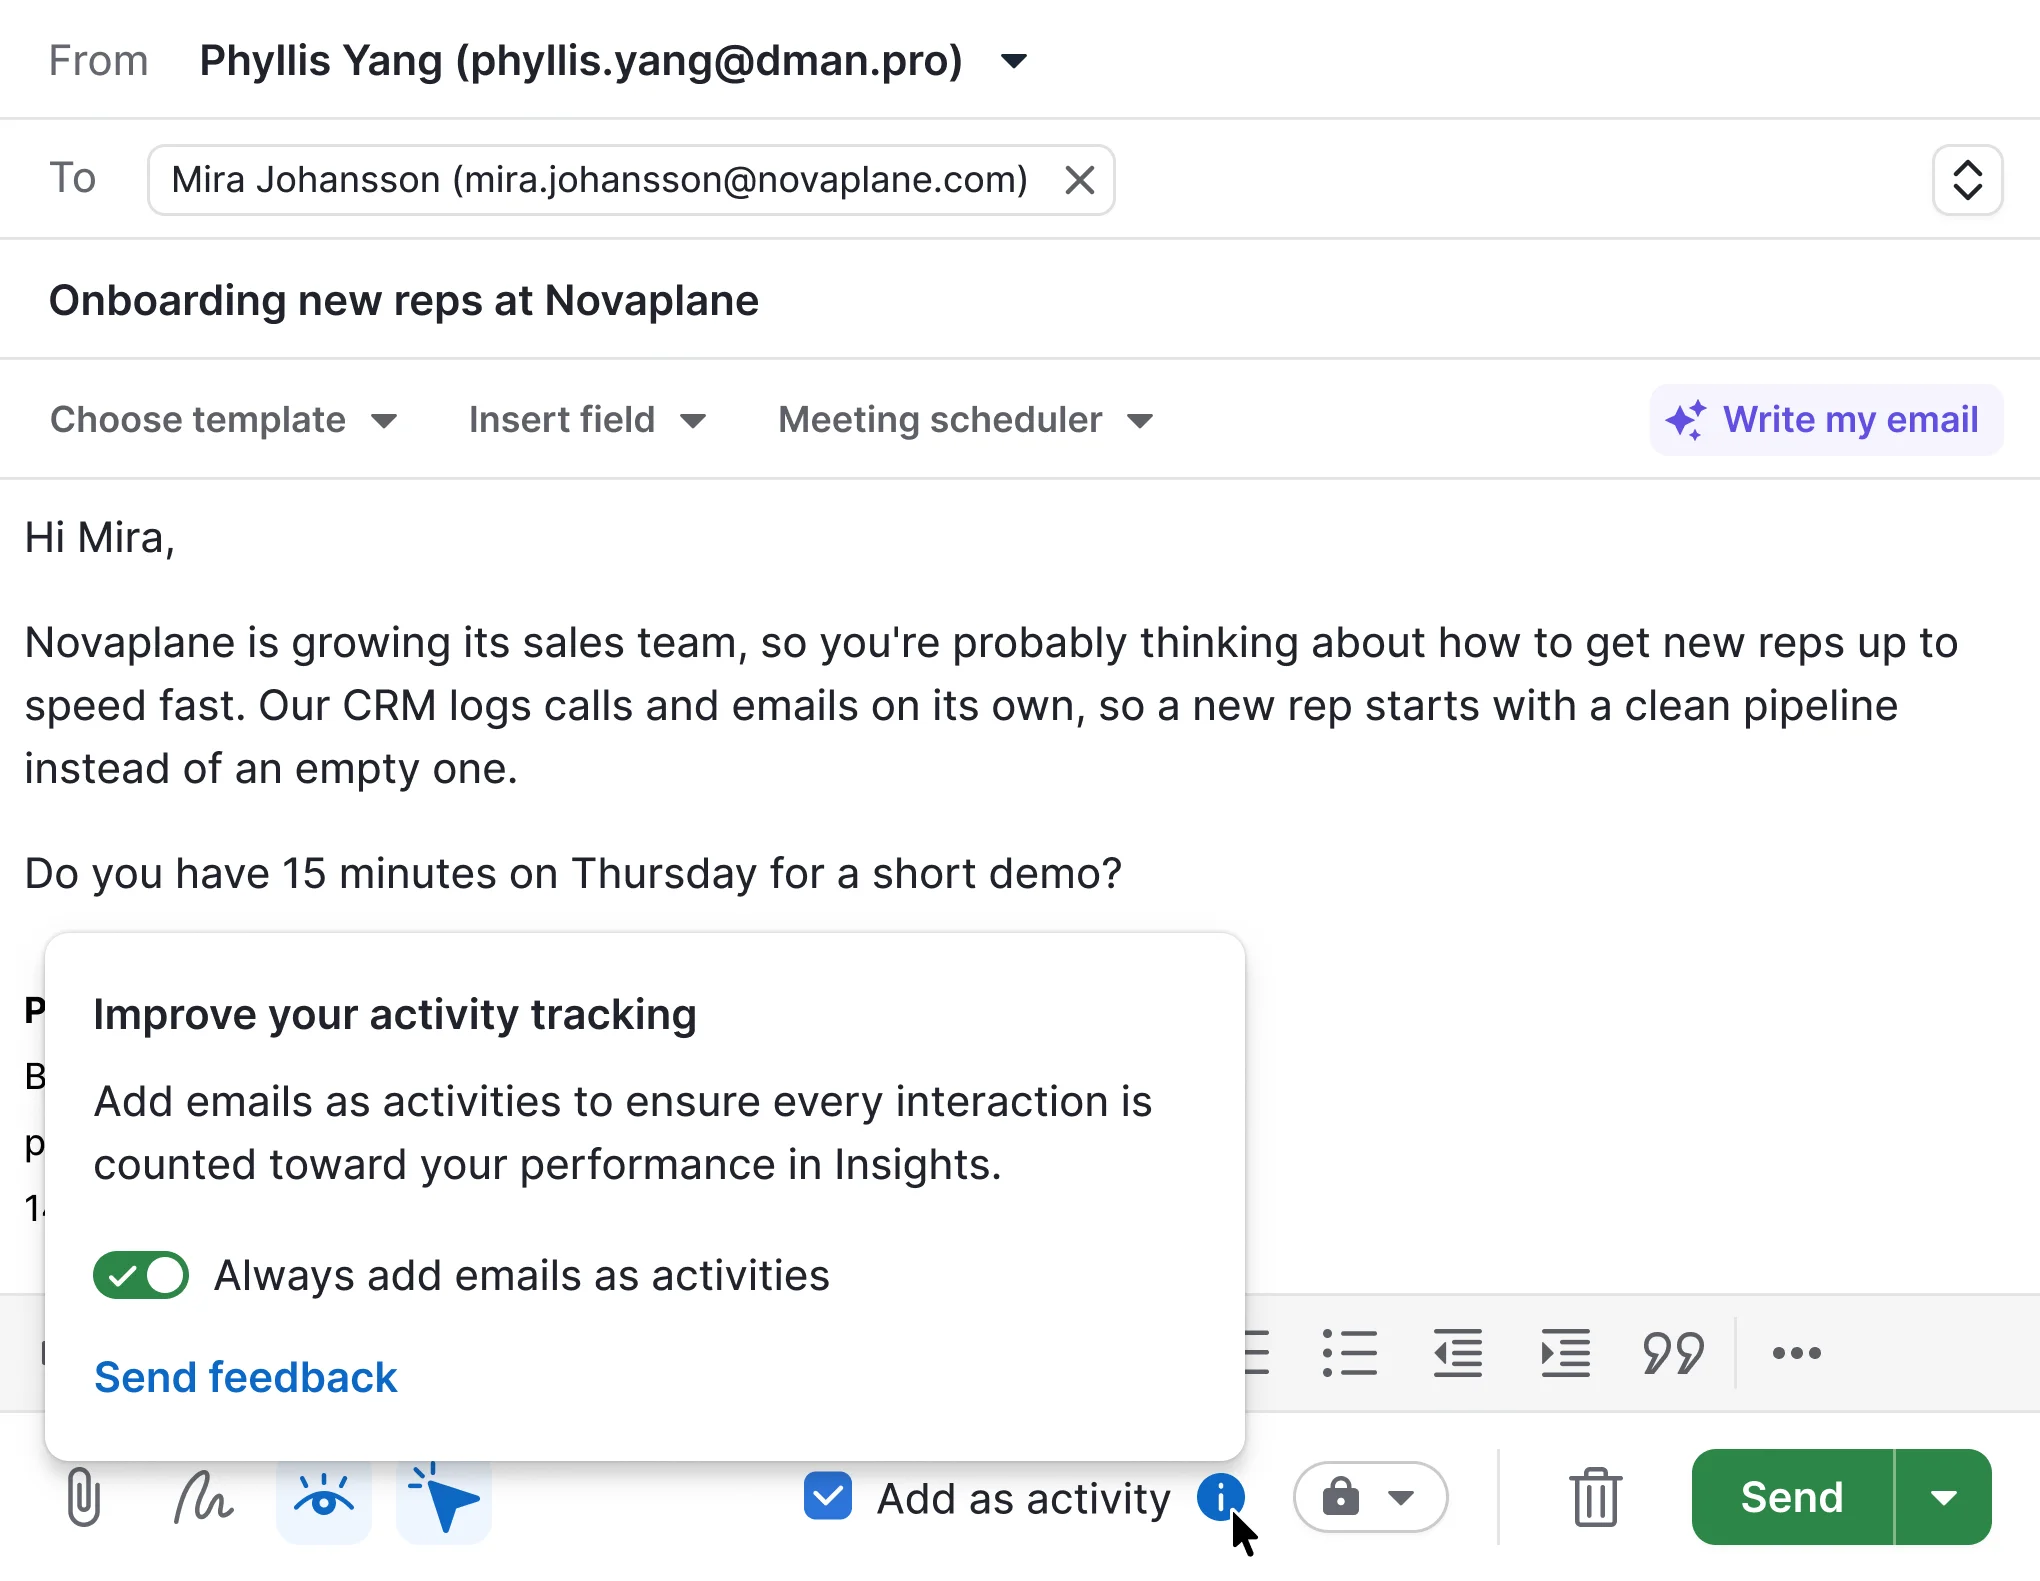Attach a file with the paperclip icon
Screen dimensions: 2040x1581
pyautogui.click(x=84, y=1497)
